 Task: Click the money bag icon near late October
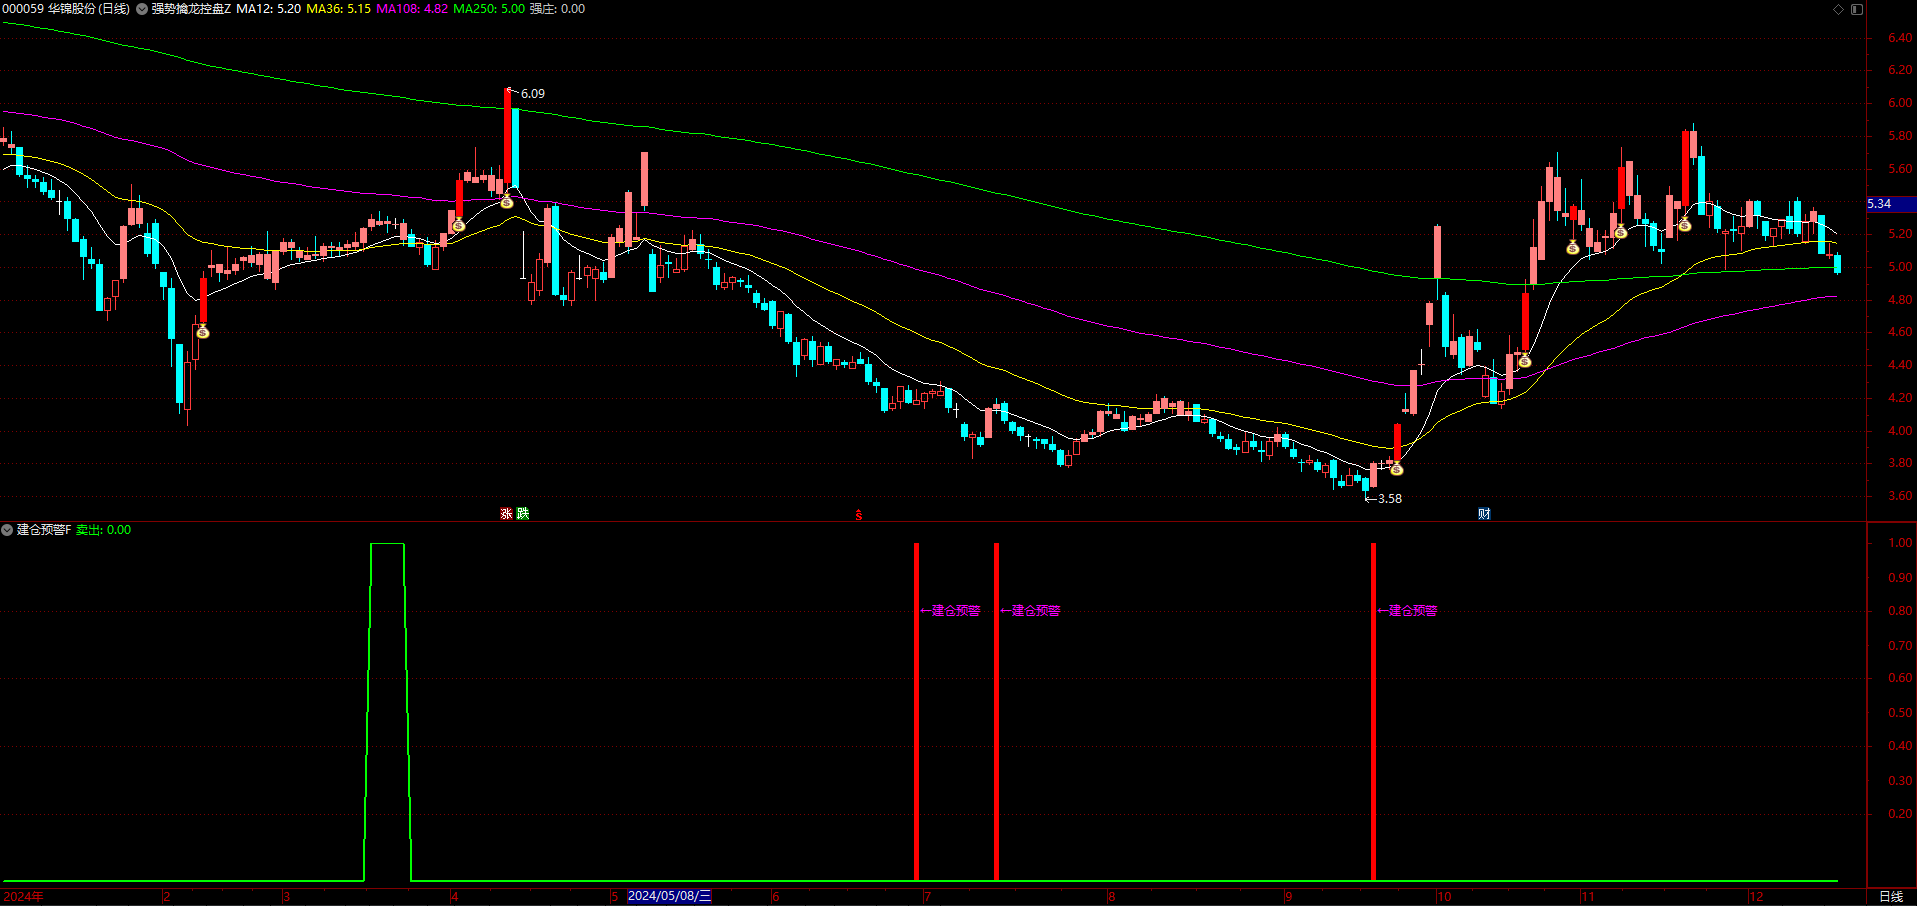pyautogui.click(x=1524, y=361)
